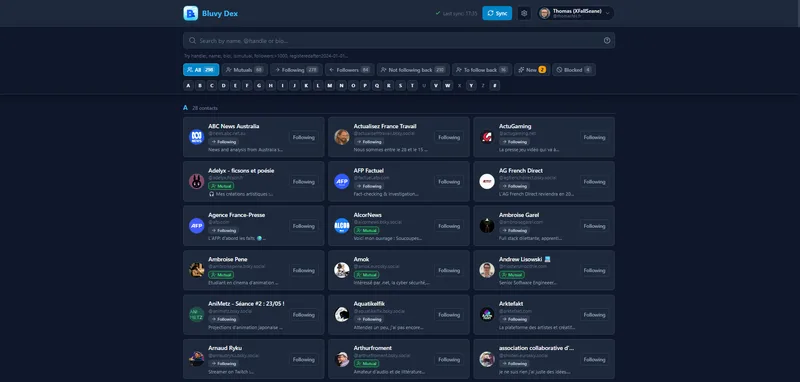Open settings via the gear icon
800x382 pixels.
click(524, 13)
